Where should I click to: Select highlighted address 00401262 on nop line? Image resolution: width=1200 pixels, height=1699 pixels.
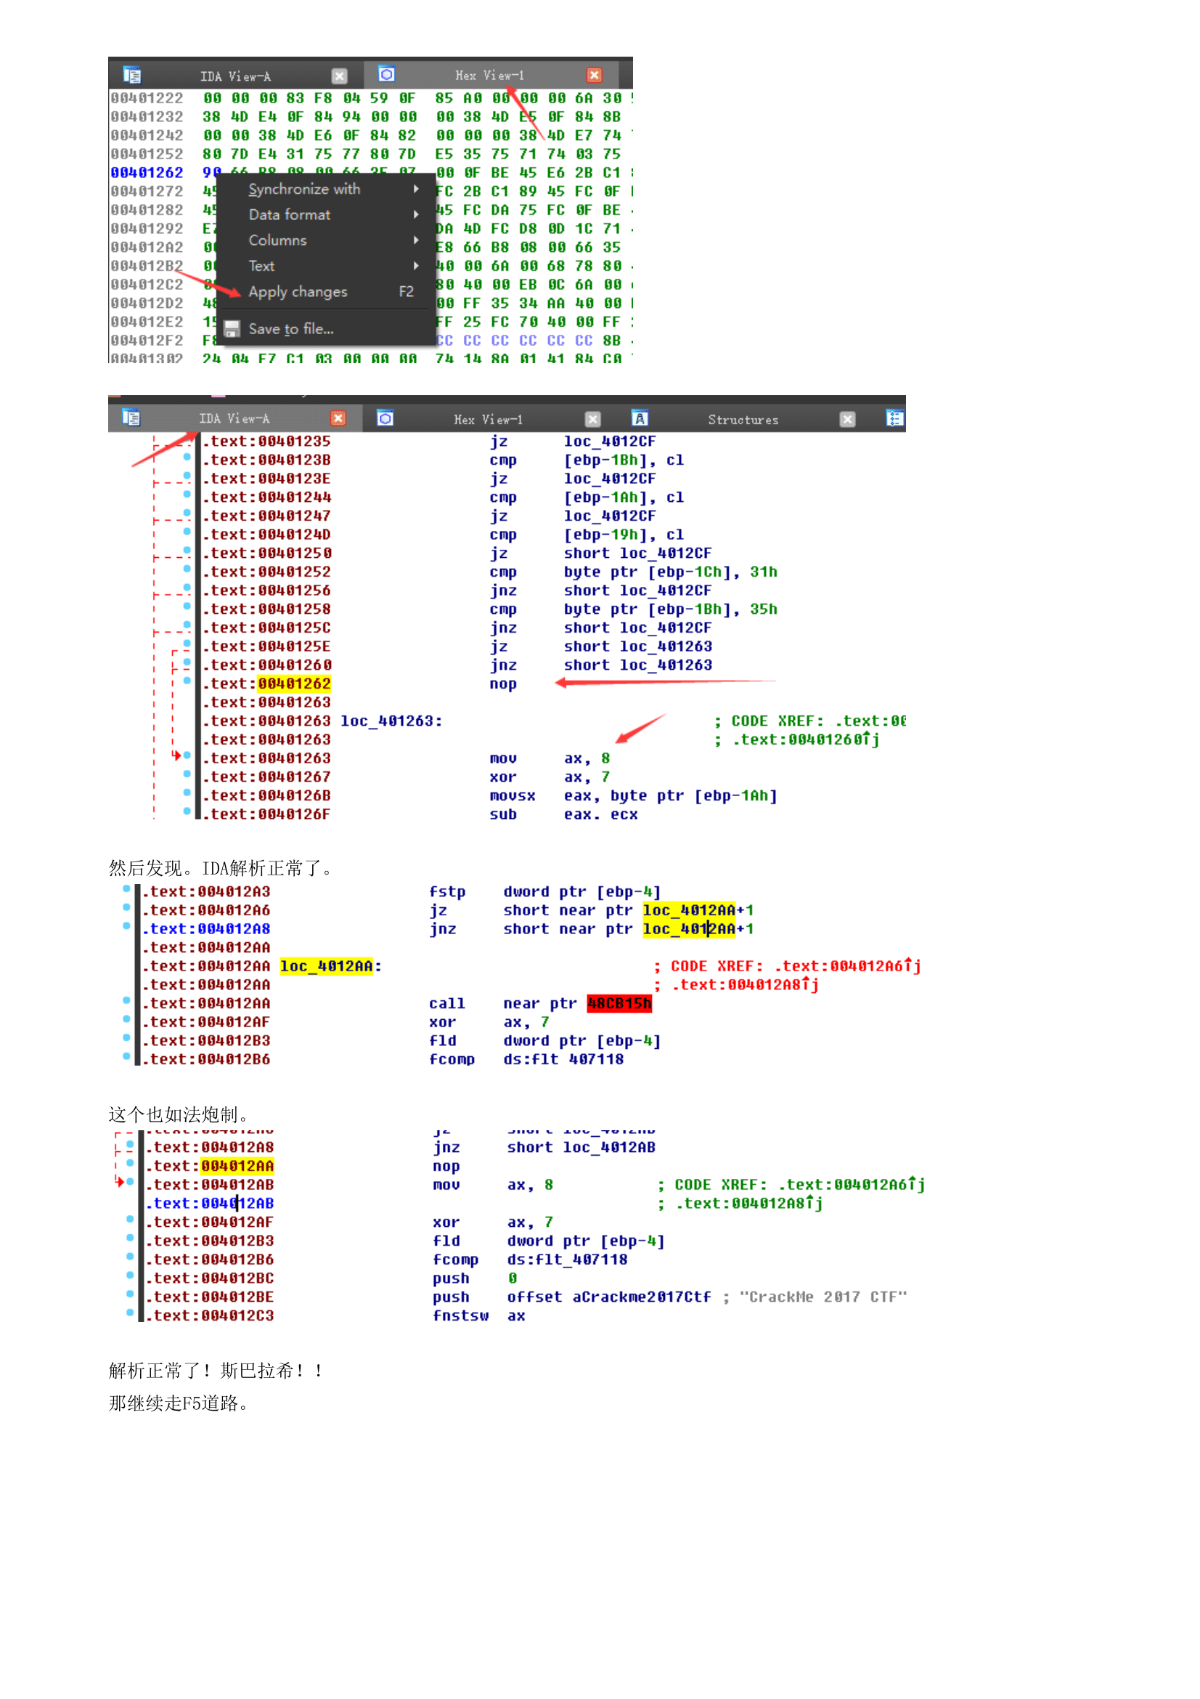coord(294,684)
